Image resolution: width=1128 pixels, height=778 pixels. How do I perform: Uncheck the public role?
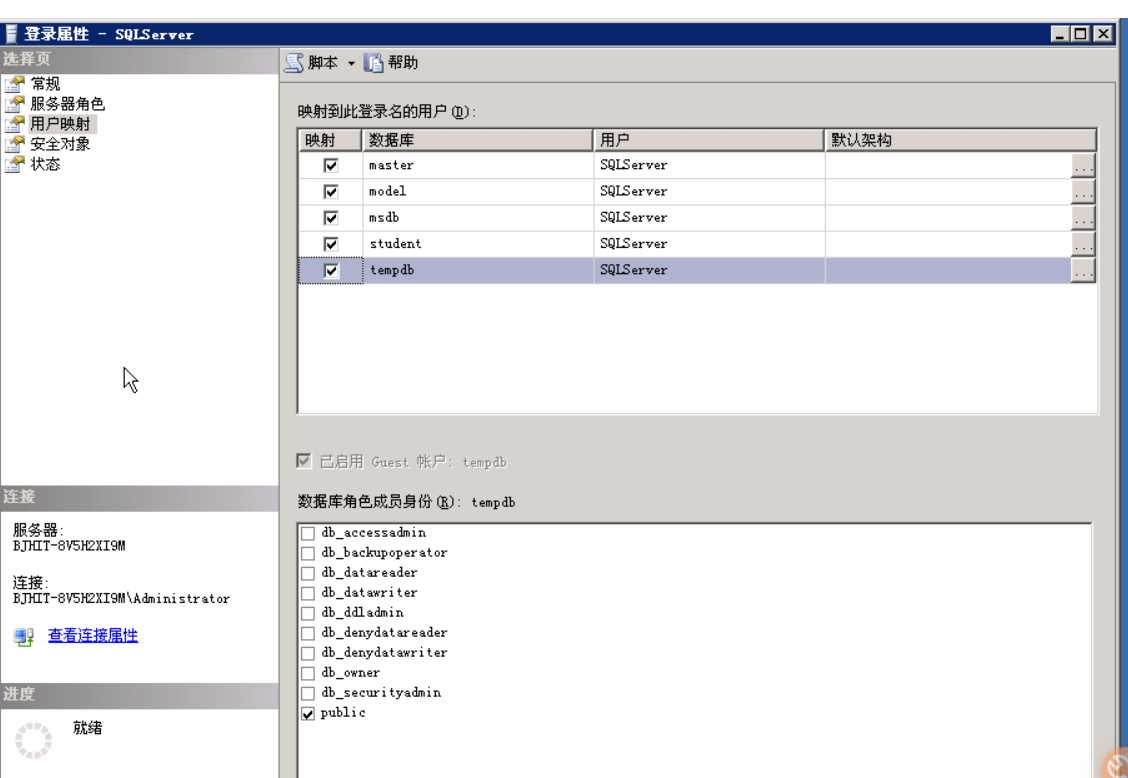pos(308,713)
